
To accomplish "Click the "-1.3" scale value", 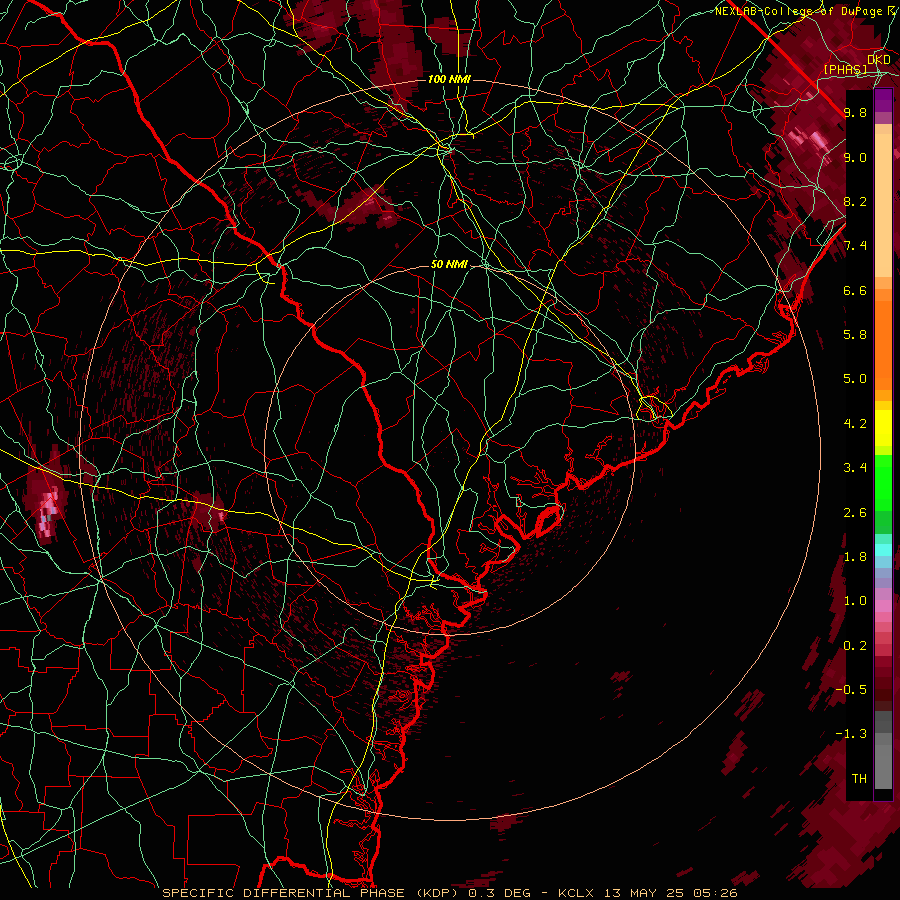I will (851, 734).
